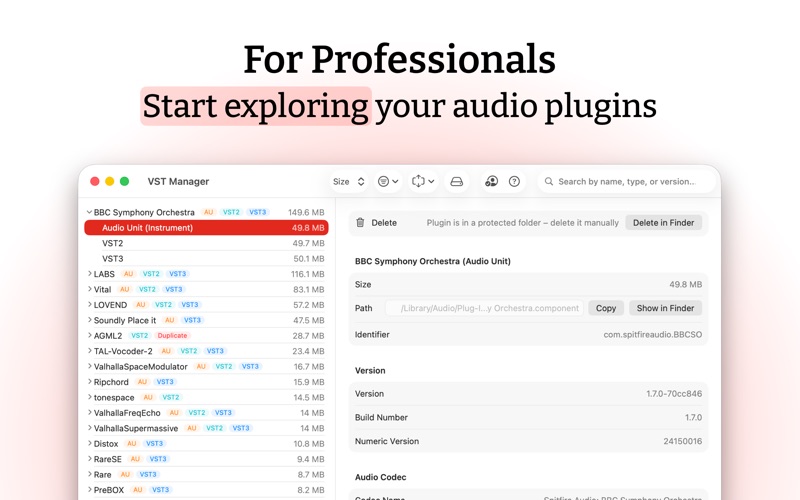Expand the Soundly Place it group
Image resolution: width=800 pixels, height=500 pixels.
[x=89, y=320]
